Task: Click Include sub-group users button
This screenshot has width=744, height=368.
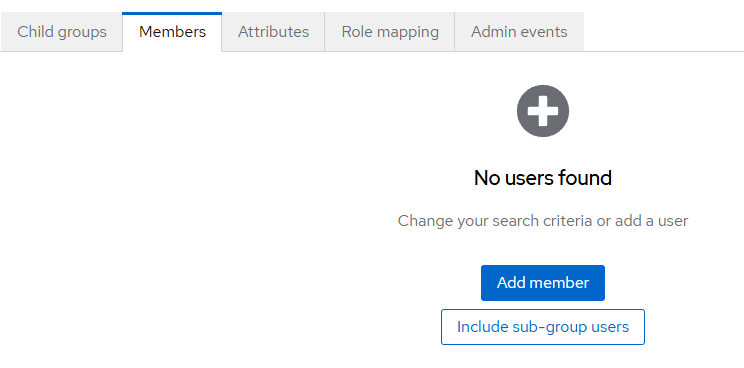Action: click(543, 327)
